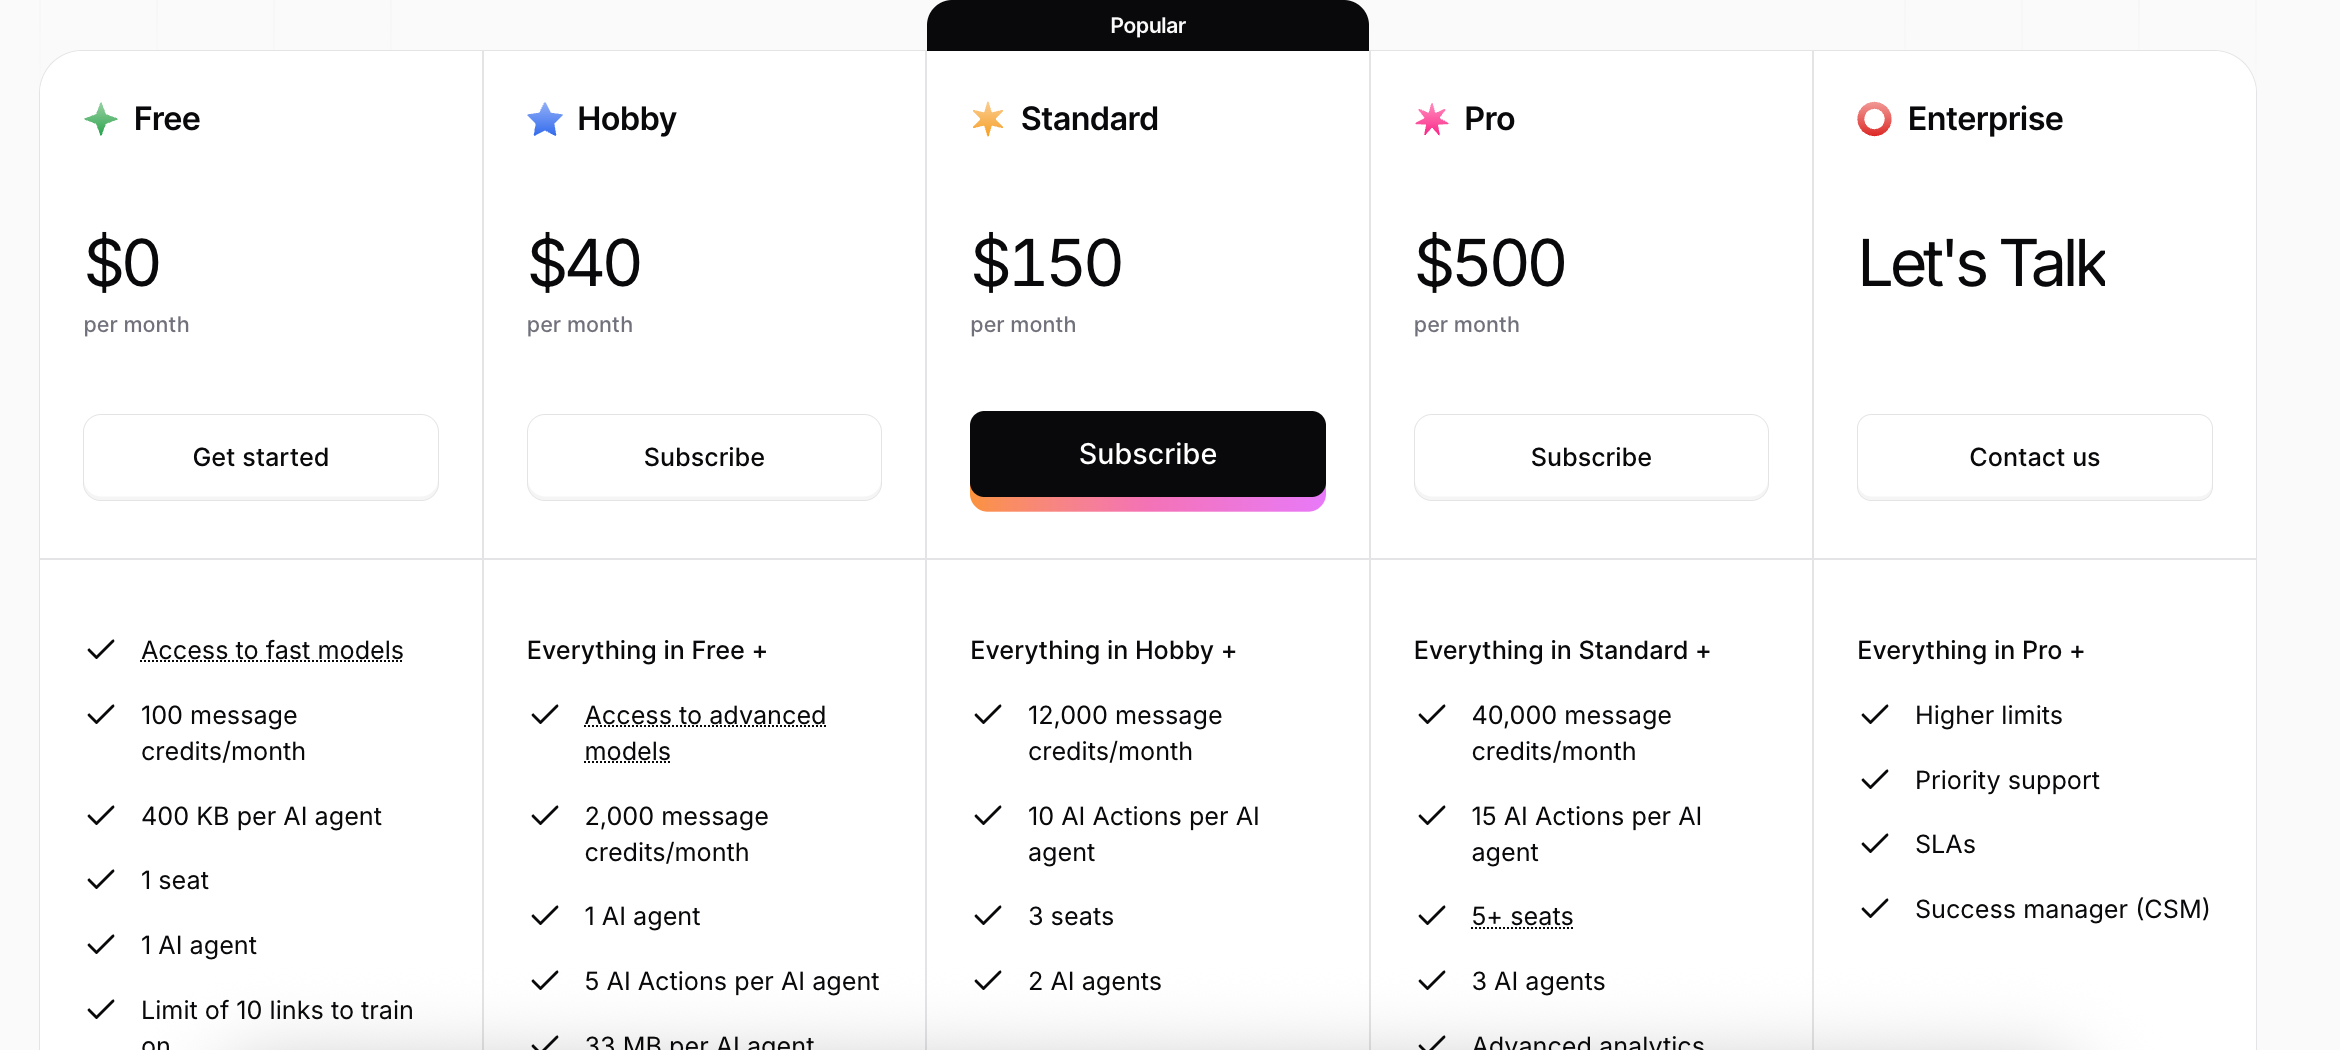Subscribe to the Hobby plan
This screenshot has width=2340, height=1050.
click(704, 457)
